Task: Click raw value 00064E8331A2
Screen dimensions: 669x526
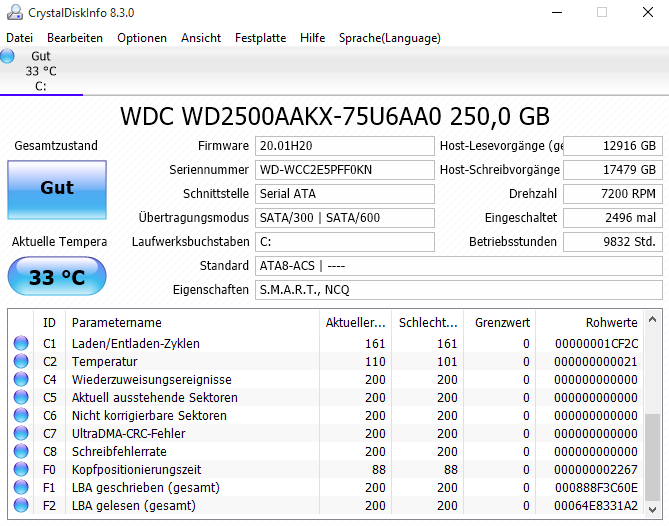Action: pyautogui.click(x=596, y=506)
